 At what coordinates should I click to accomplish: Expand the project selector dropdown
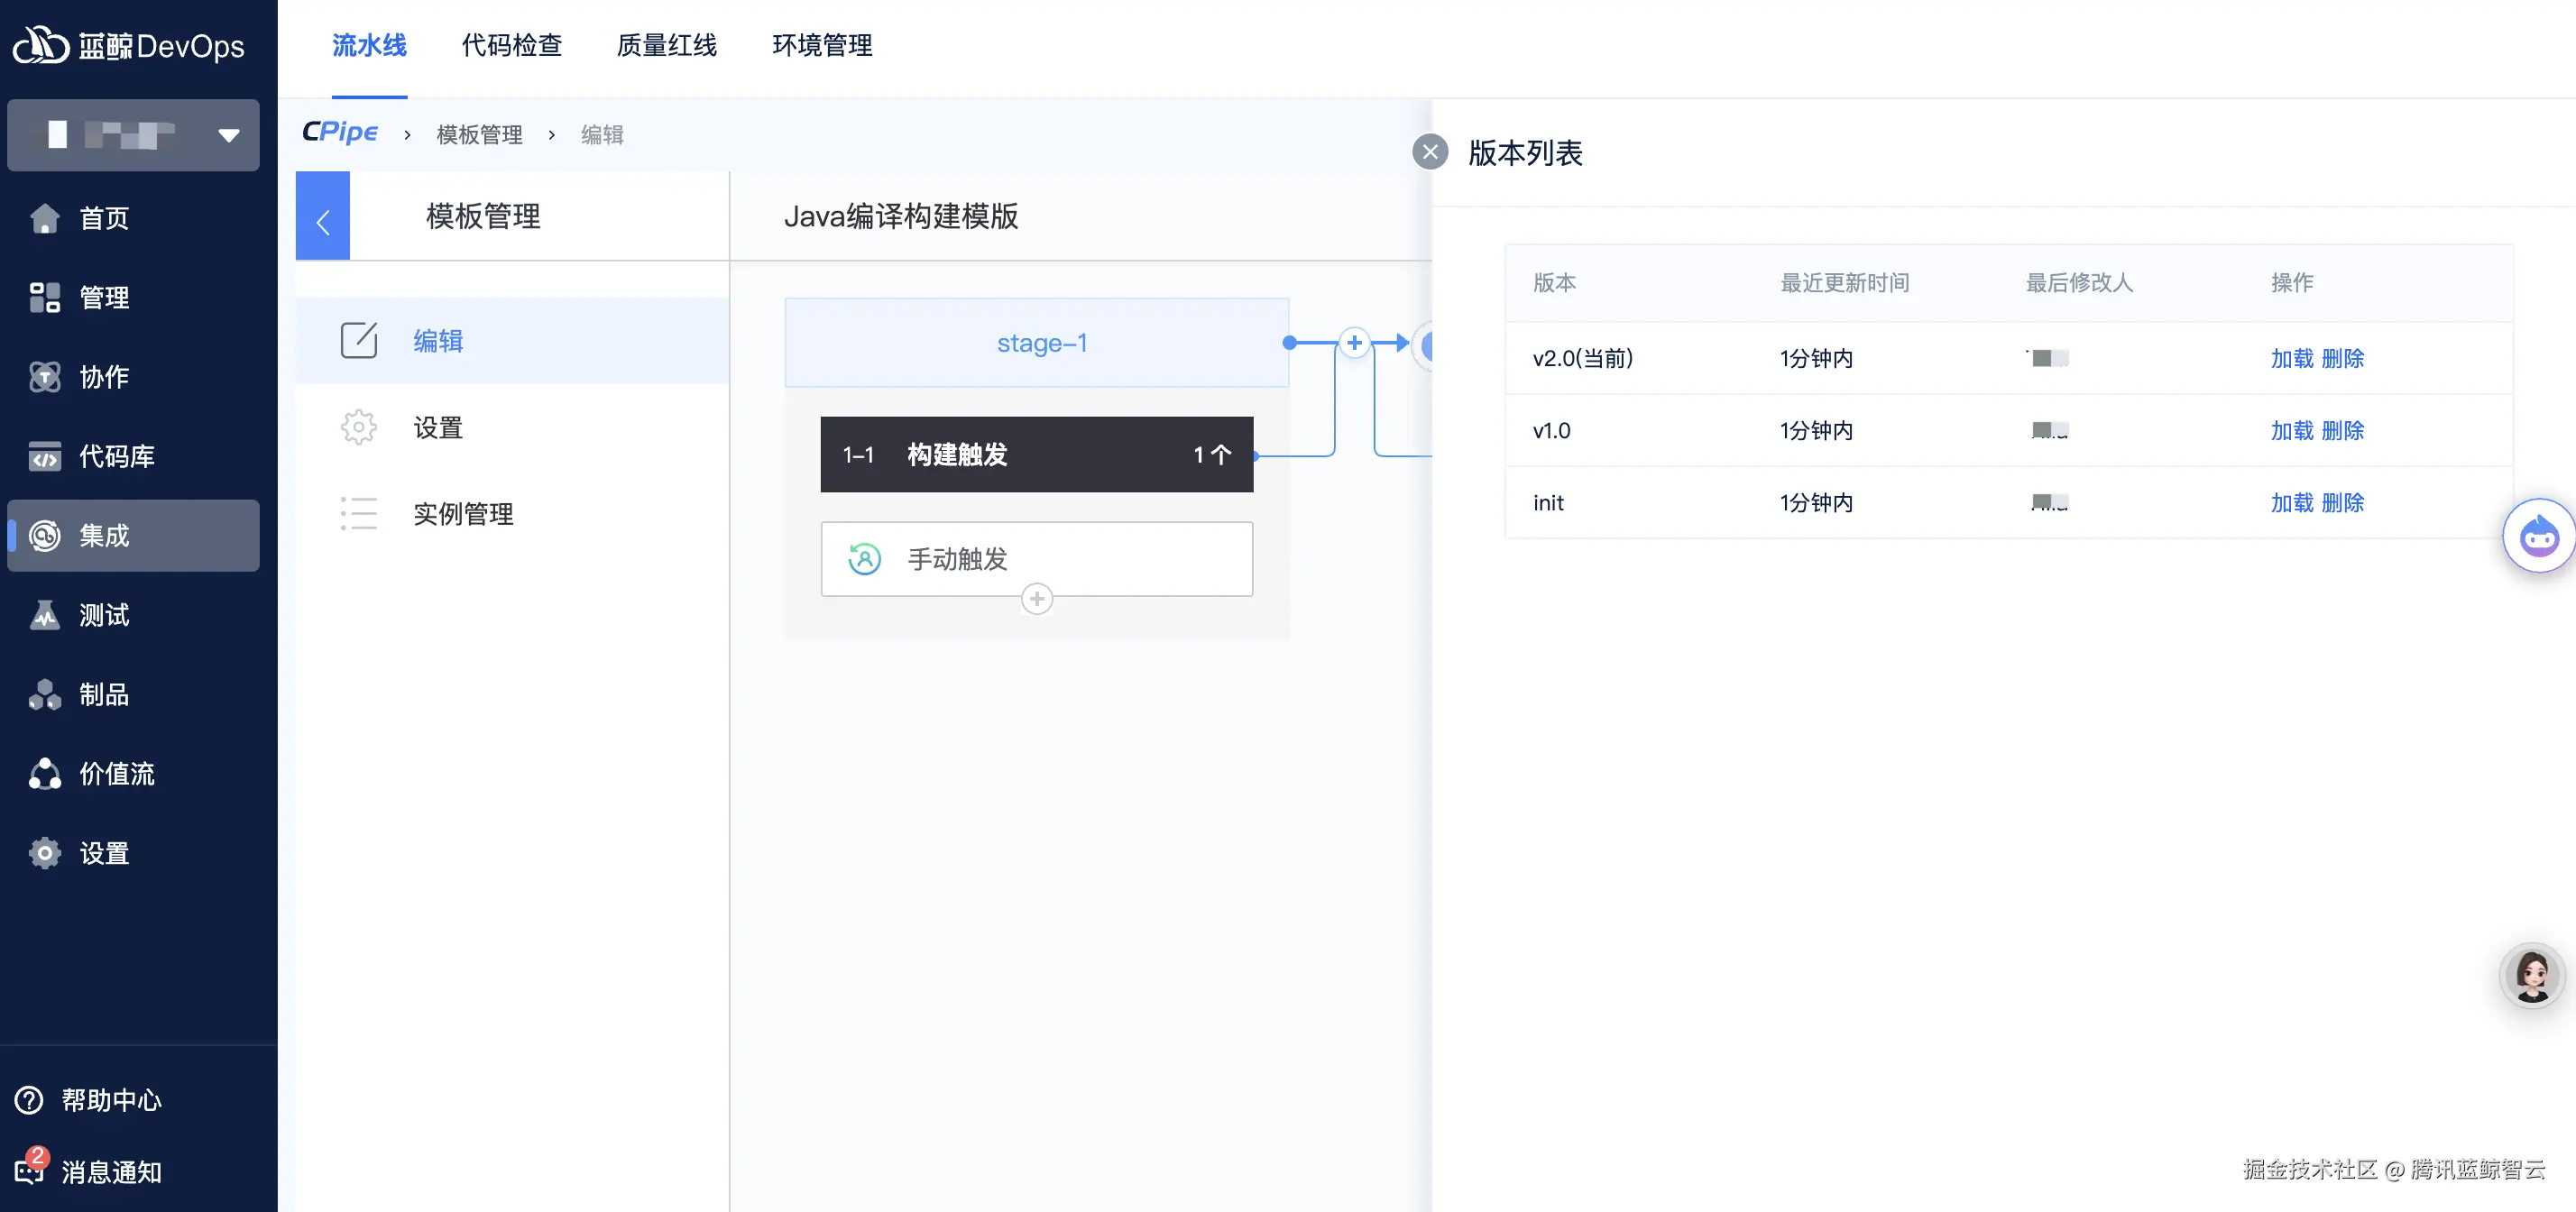[229, 135]
